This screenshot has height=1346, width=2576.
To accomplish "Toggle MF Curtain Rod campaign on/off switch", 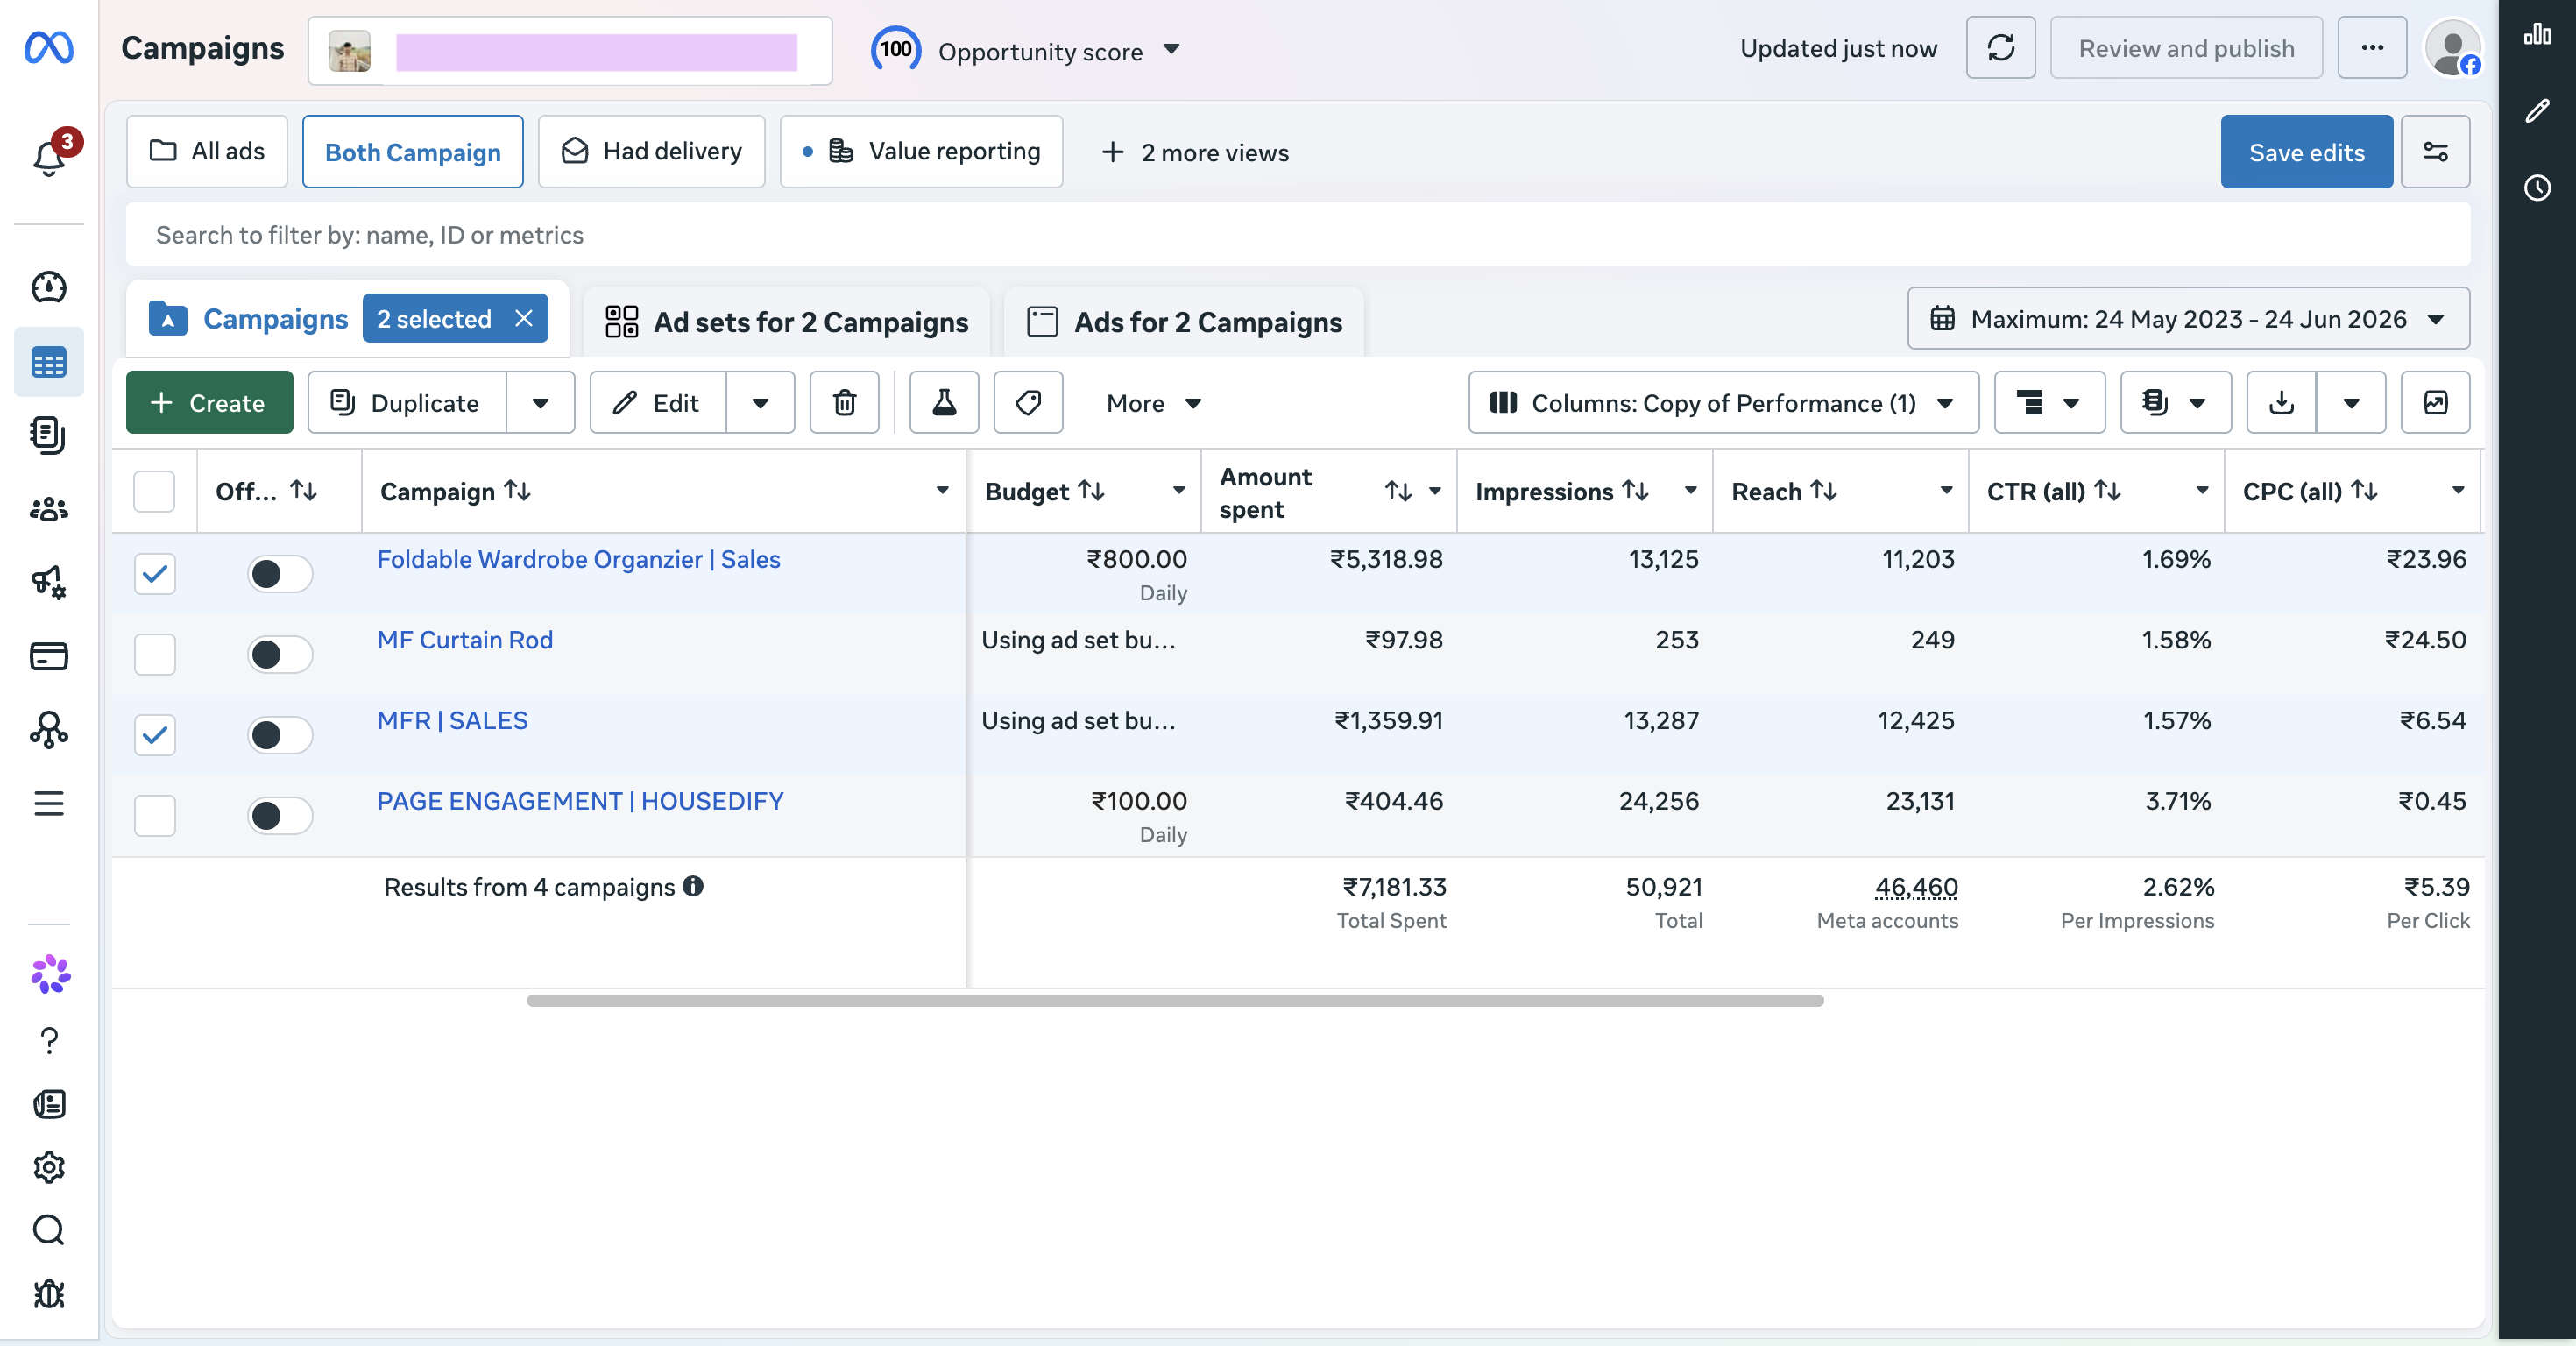I will [x=280, y=654].
